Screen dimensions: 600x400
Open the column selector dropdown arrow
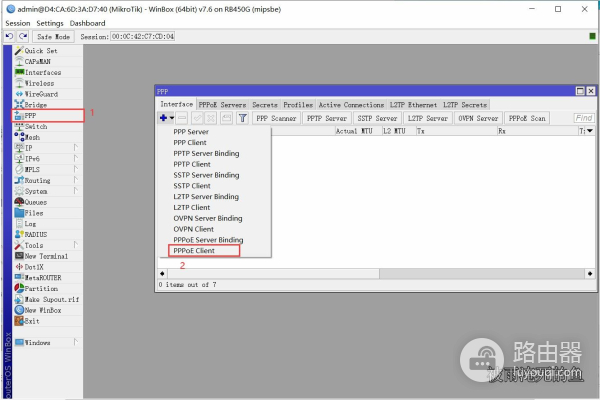tap(590, 131)
